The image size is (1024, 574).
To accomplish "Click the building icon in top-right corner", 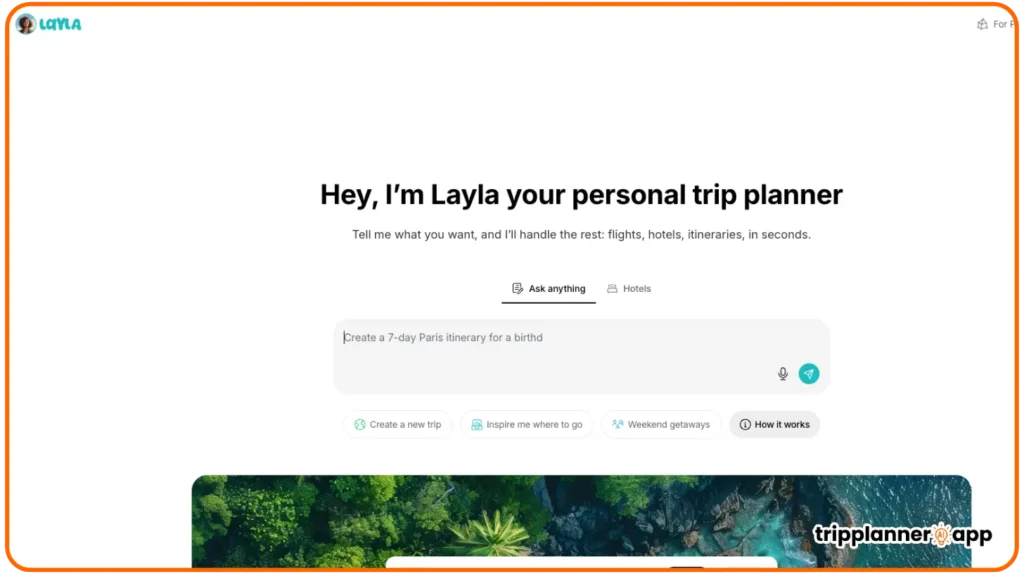I will (982, 24).
